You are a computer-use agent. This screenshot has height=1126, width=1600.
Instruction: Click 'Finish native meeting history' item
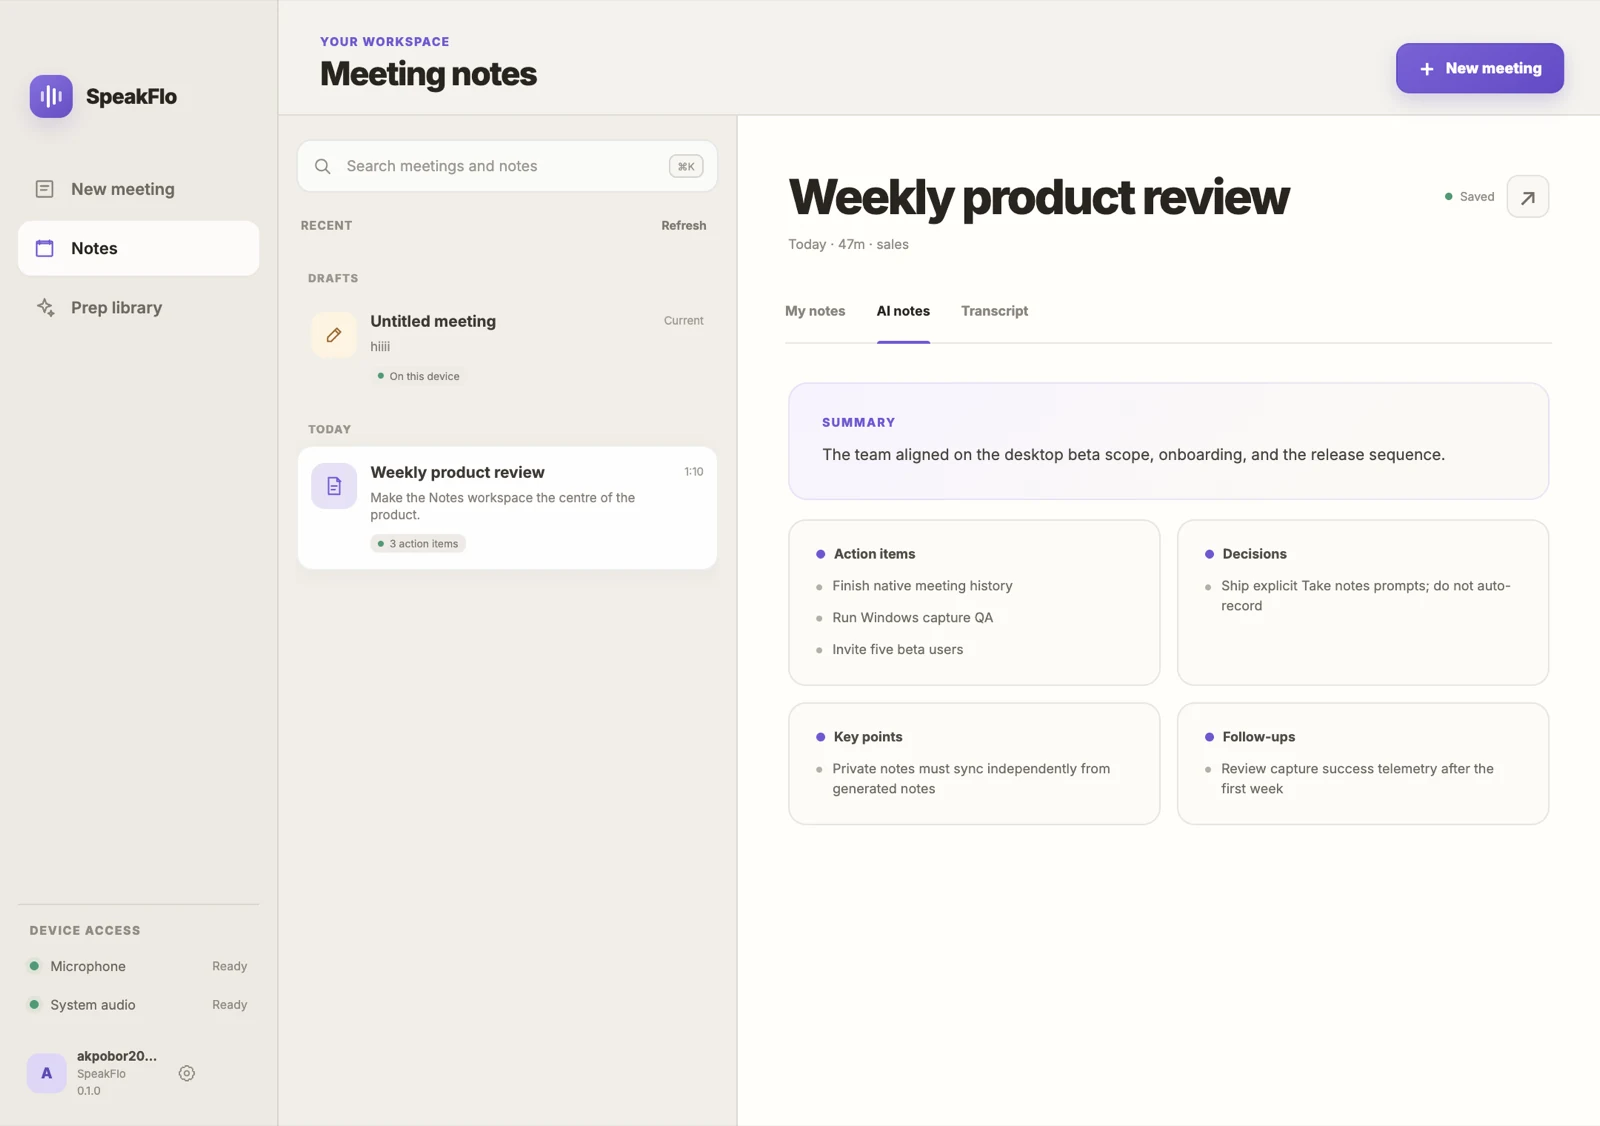pyautogui.click(x=922, y=586)
